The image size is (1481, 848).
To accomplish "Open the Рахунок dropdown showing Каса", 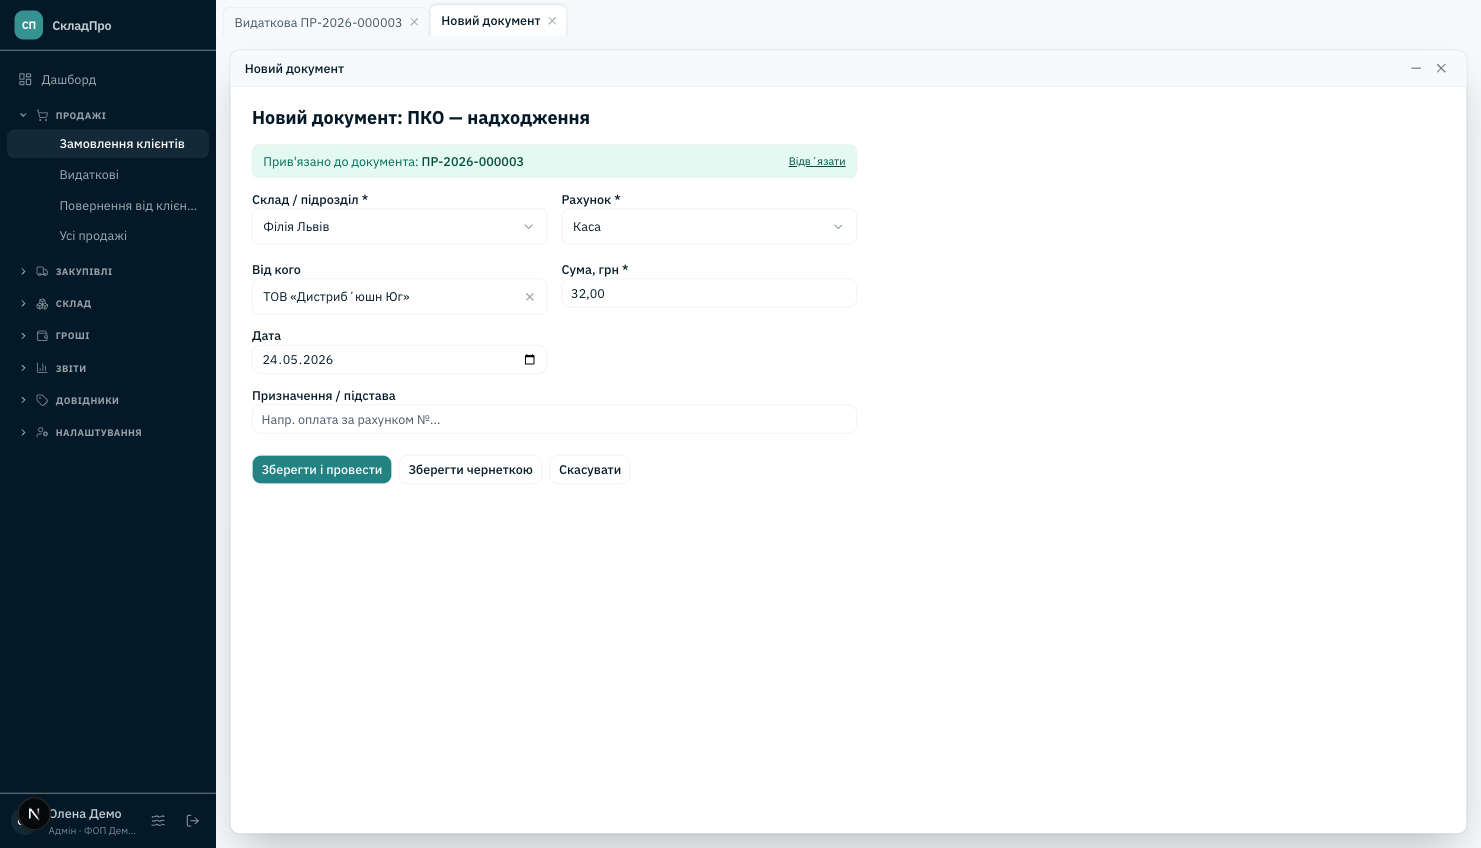I will (709, 227).
